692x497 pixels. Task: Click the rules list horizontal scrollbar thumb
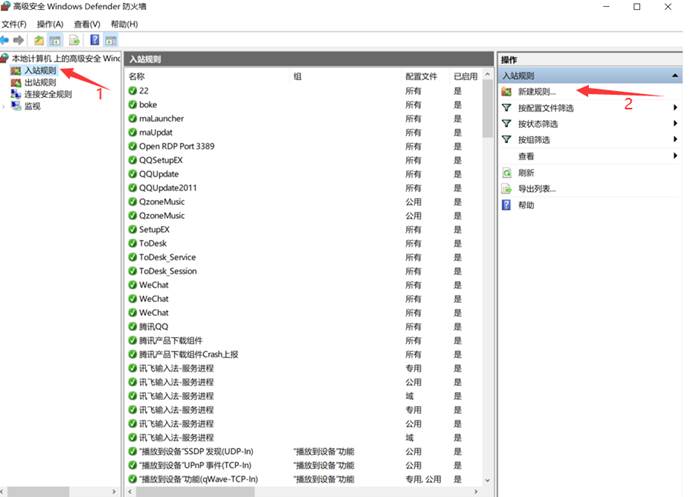tap(195, 491)
